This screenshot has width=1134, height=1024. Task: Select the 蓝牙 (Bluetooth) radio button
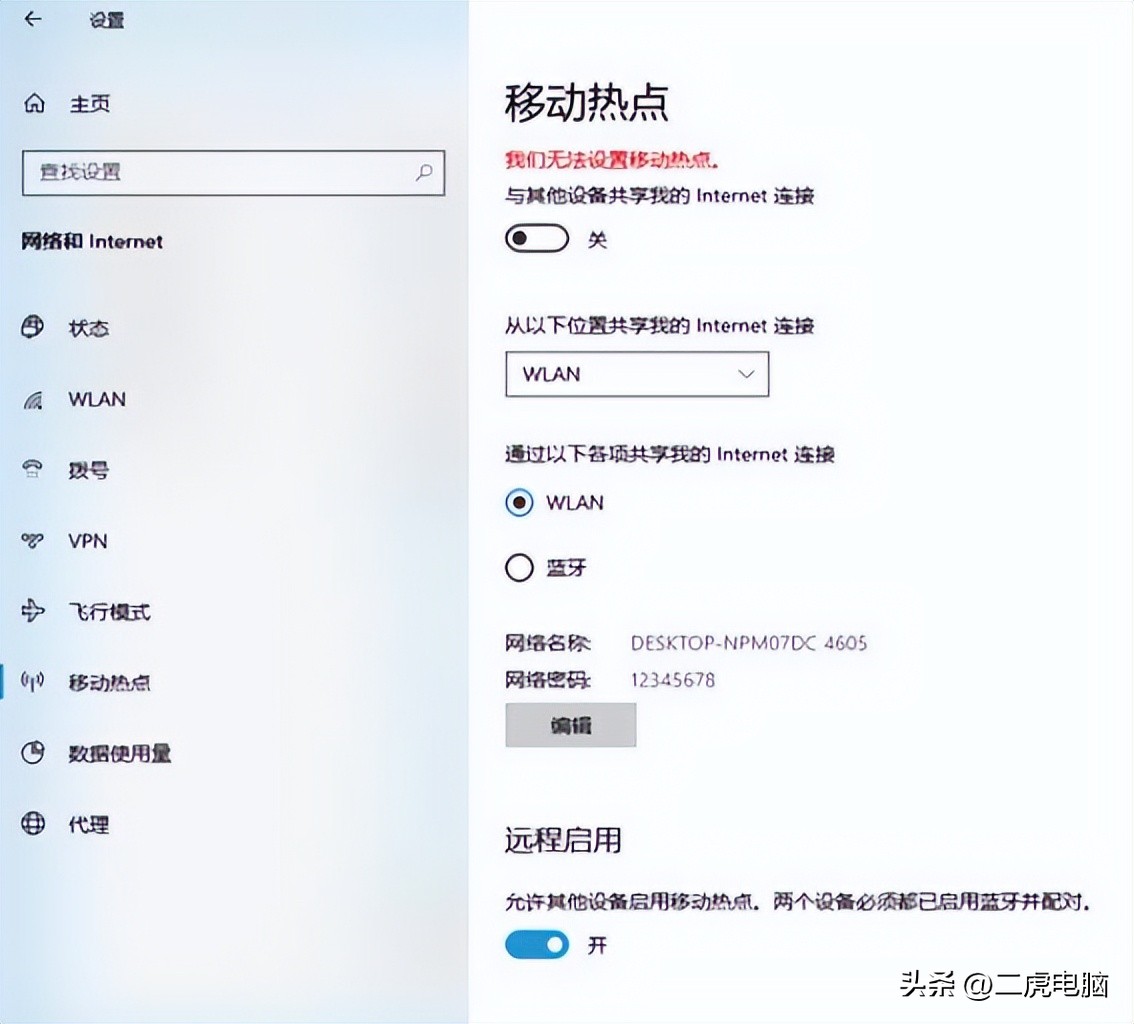point(518,567)
